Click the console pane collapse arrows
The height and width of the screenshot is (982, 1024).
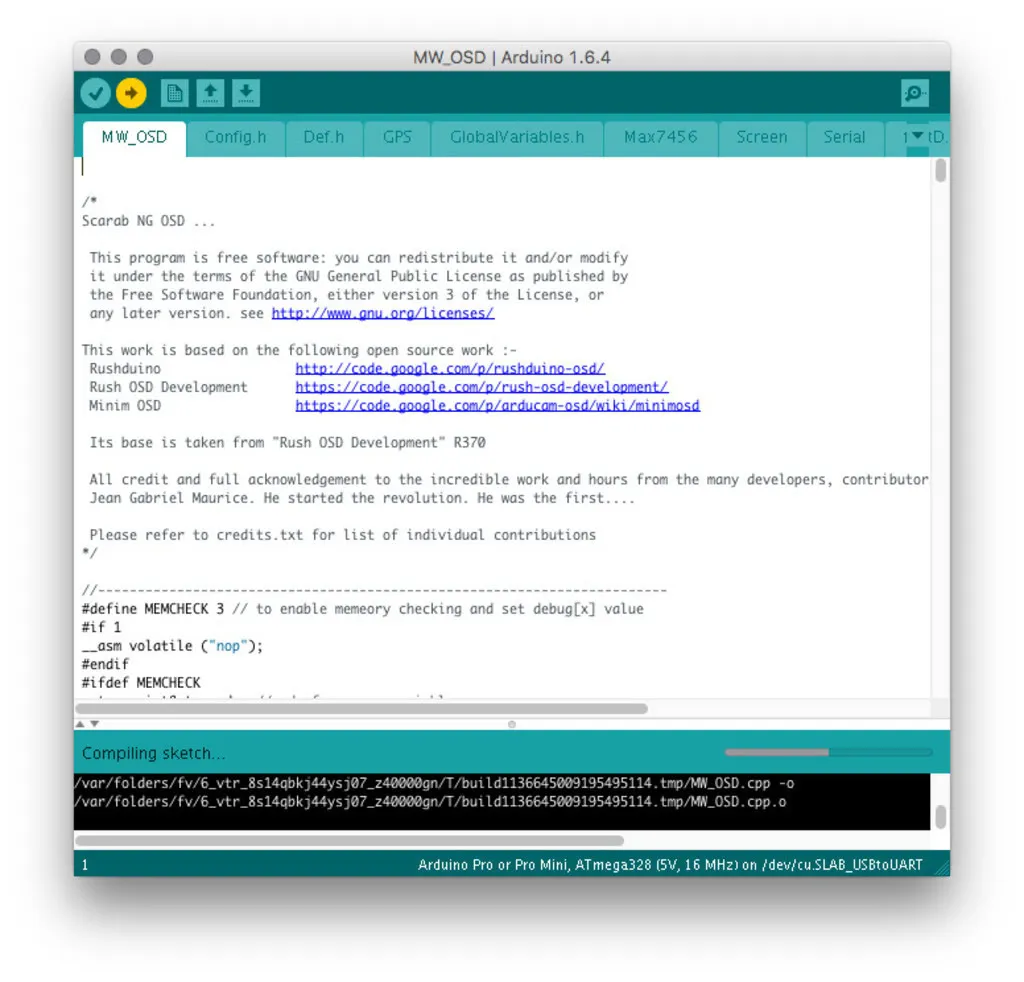click(88, 723)
